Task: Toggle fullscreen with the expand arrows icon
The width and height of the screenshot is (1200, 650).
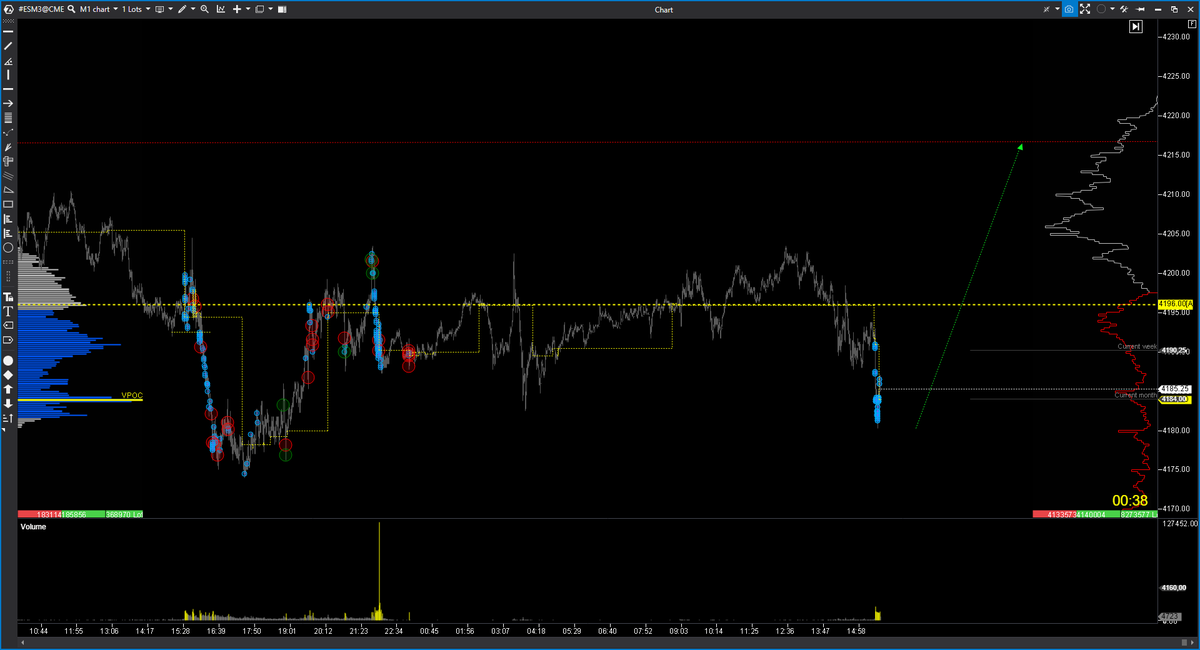Action: (1085, 9)
